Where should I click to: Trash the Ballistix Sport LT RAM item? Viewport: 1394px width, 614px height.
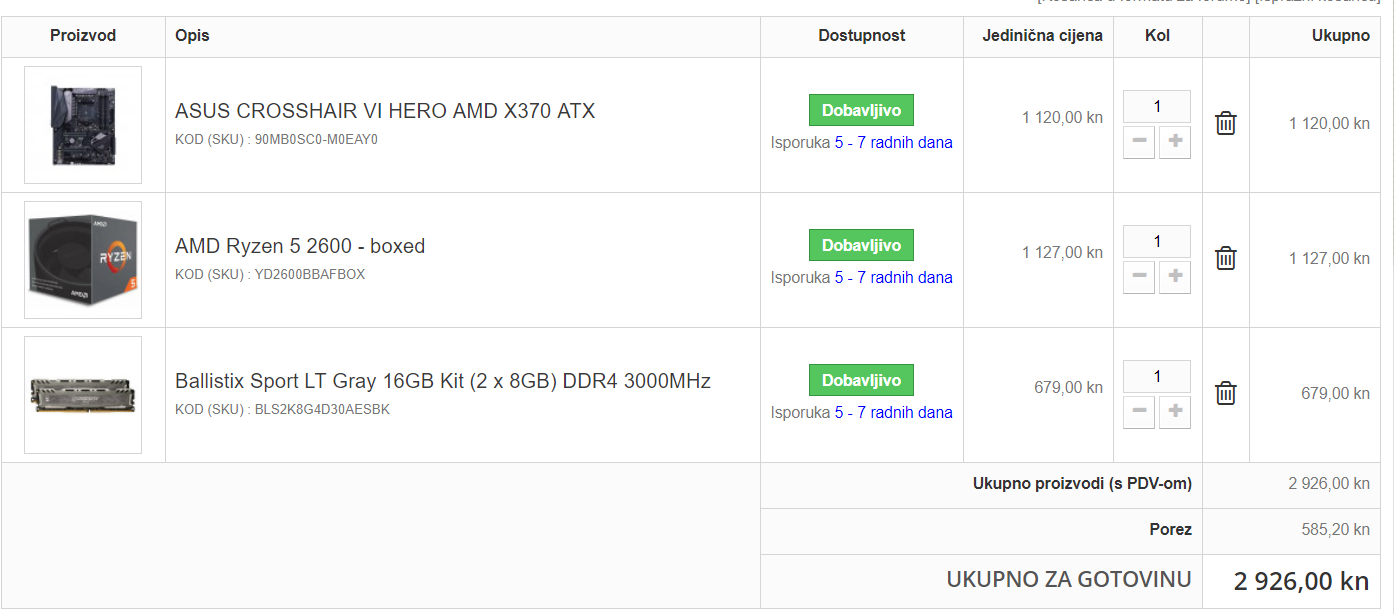[x=1225, y=394]
